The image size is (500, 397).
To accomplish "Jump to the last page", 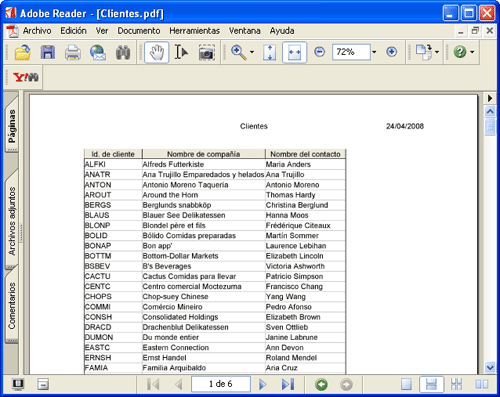I will 288,384.
